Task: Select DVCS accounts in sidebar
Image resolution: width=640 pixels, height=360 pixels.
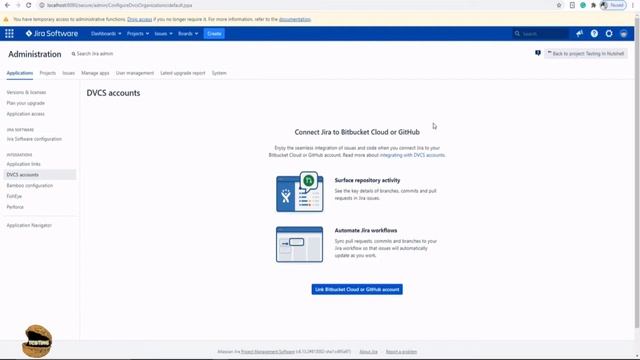Action: [x=40, y=175]
